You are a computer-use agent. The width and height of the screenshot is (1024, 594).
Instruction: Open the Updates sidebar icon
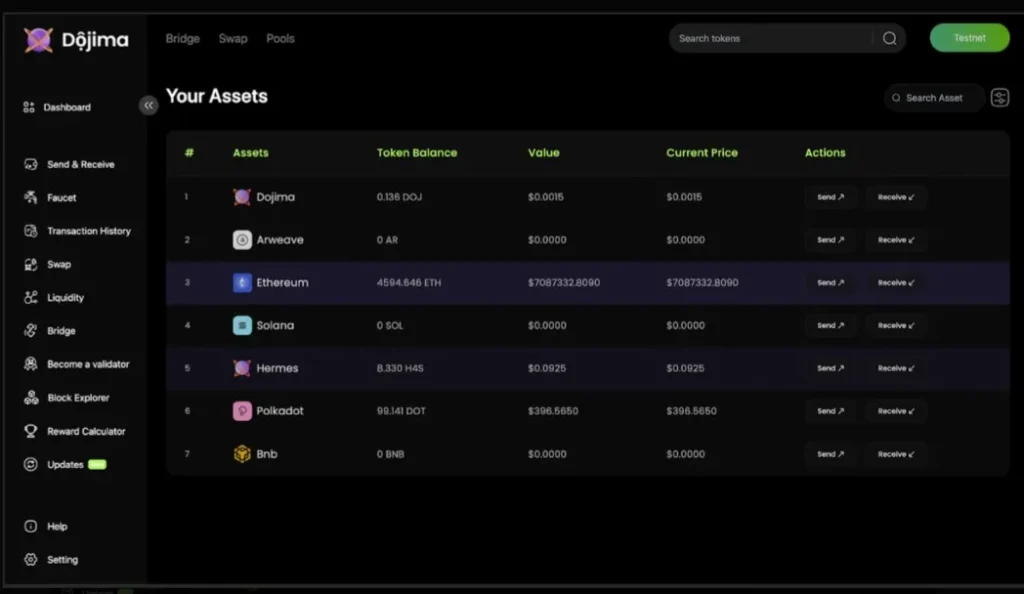[31, 464]
